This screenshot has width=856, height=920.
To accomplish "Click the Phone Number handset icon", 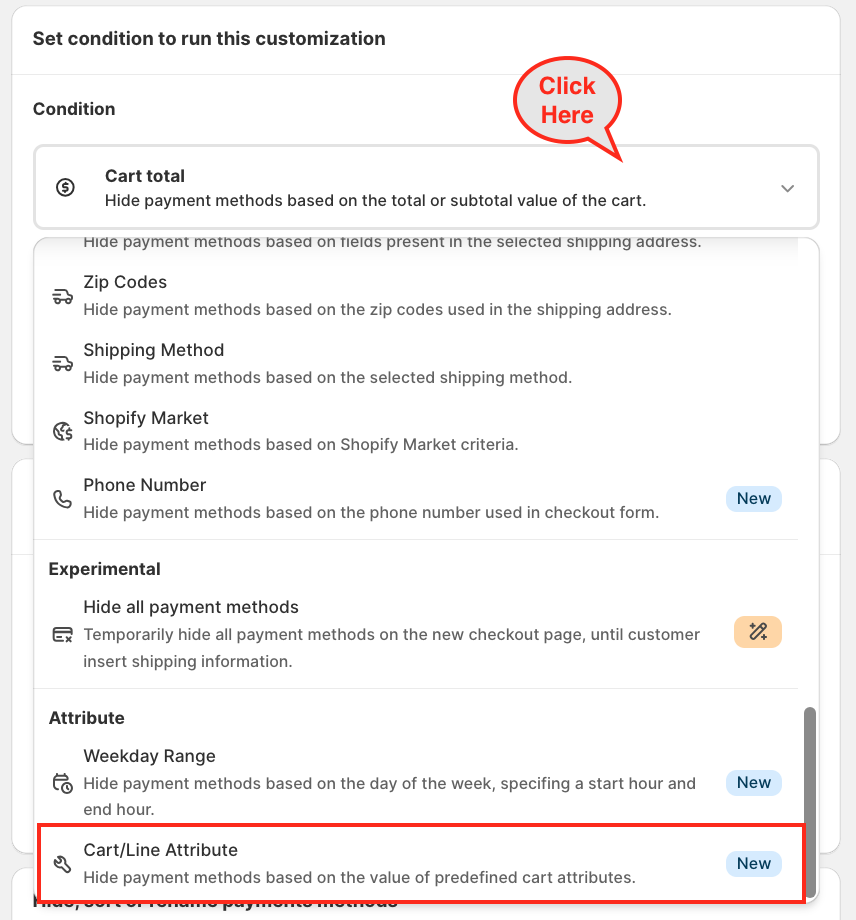I will (62, 499).
